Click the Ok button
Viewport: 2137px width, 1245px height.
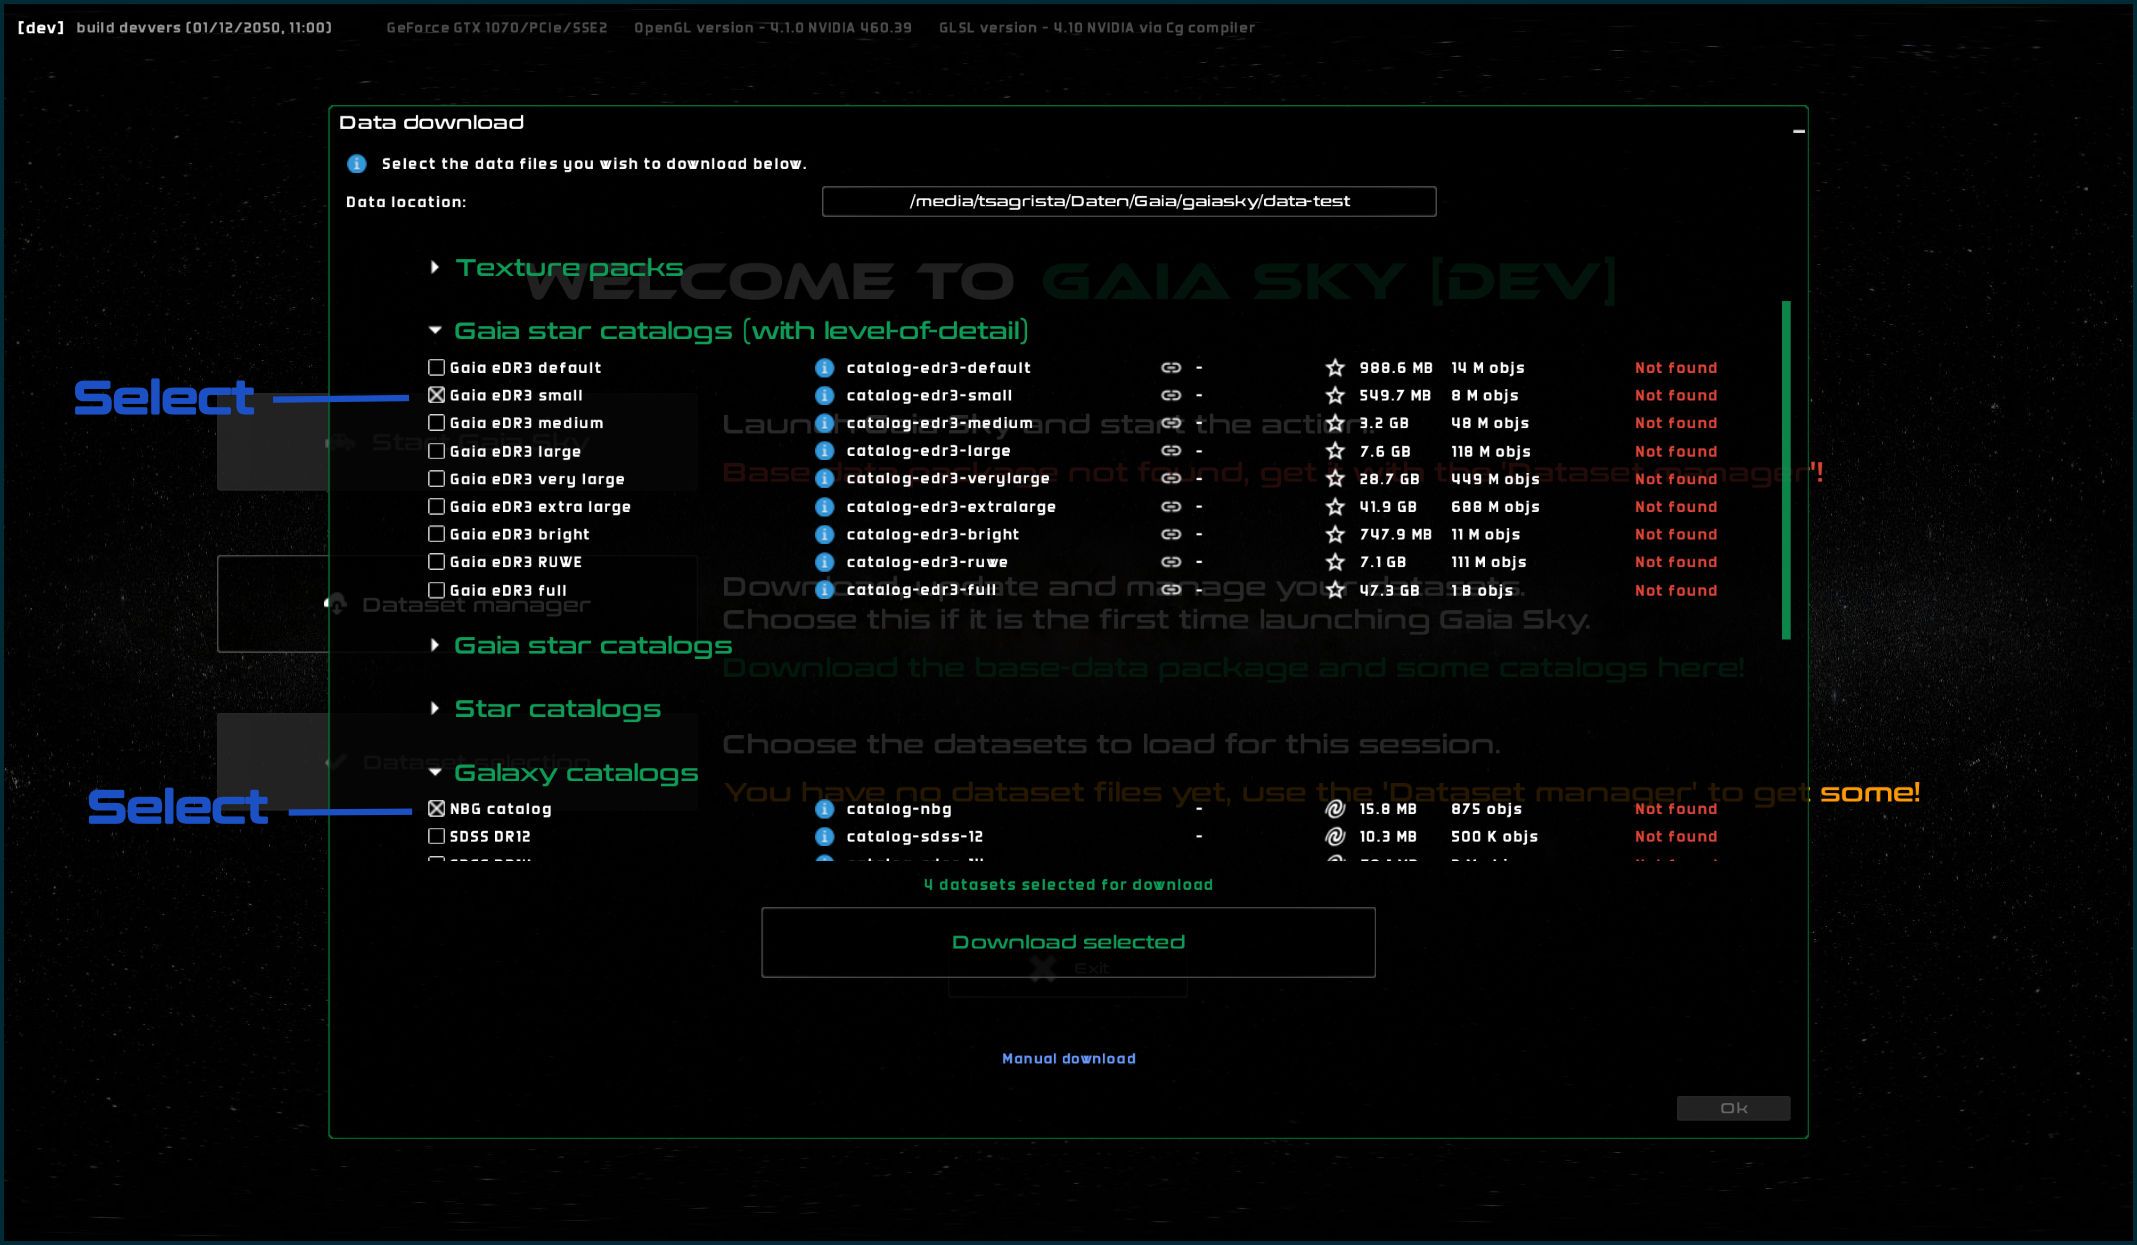1733,1108
